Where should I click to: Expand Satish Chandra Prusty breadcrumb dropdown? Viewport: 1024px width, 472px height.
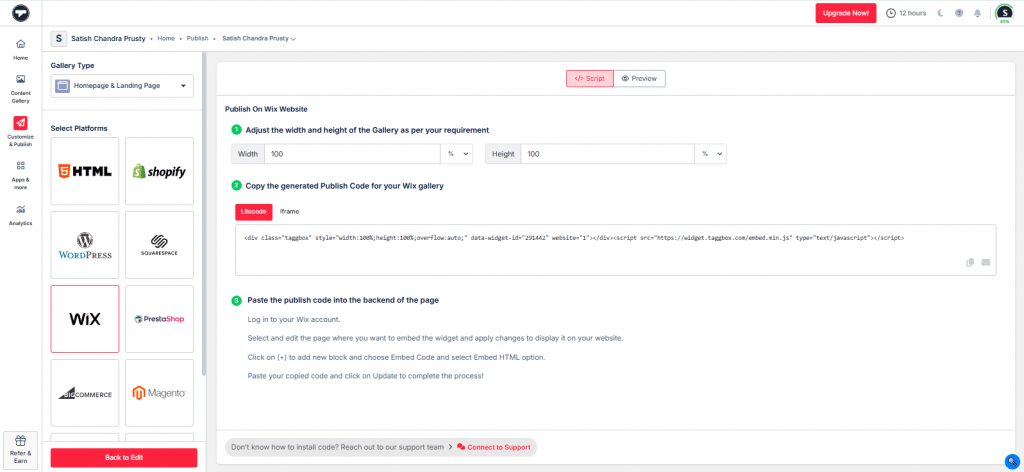(x=259, y=39)
